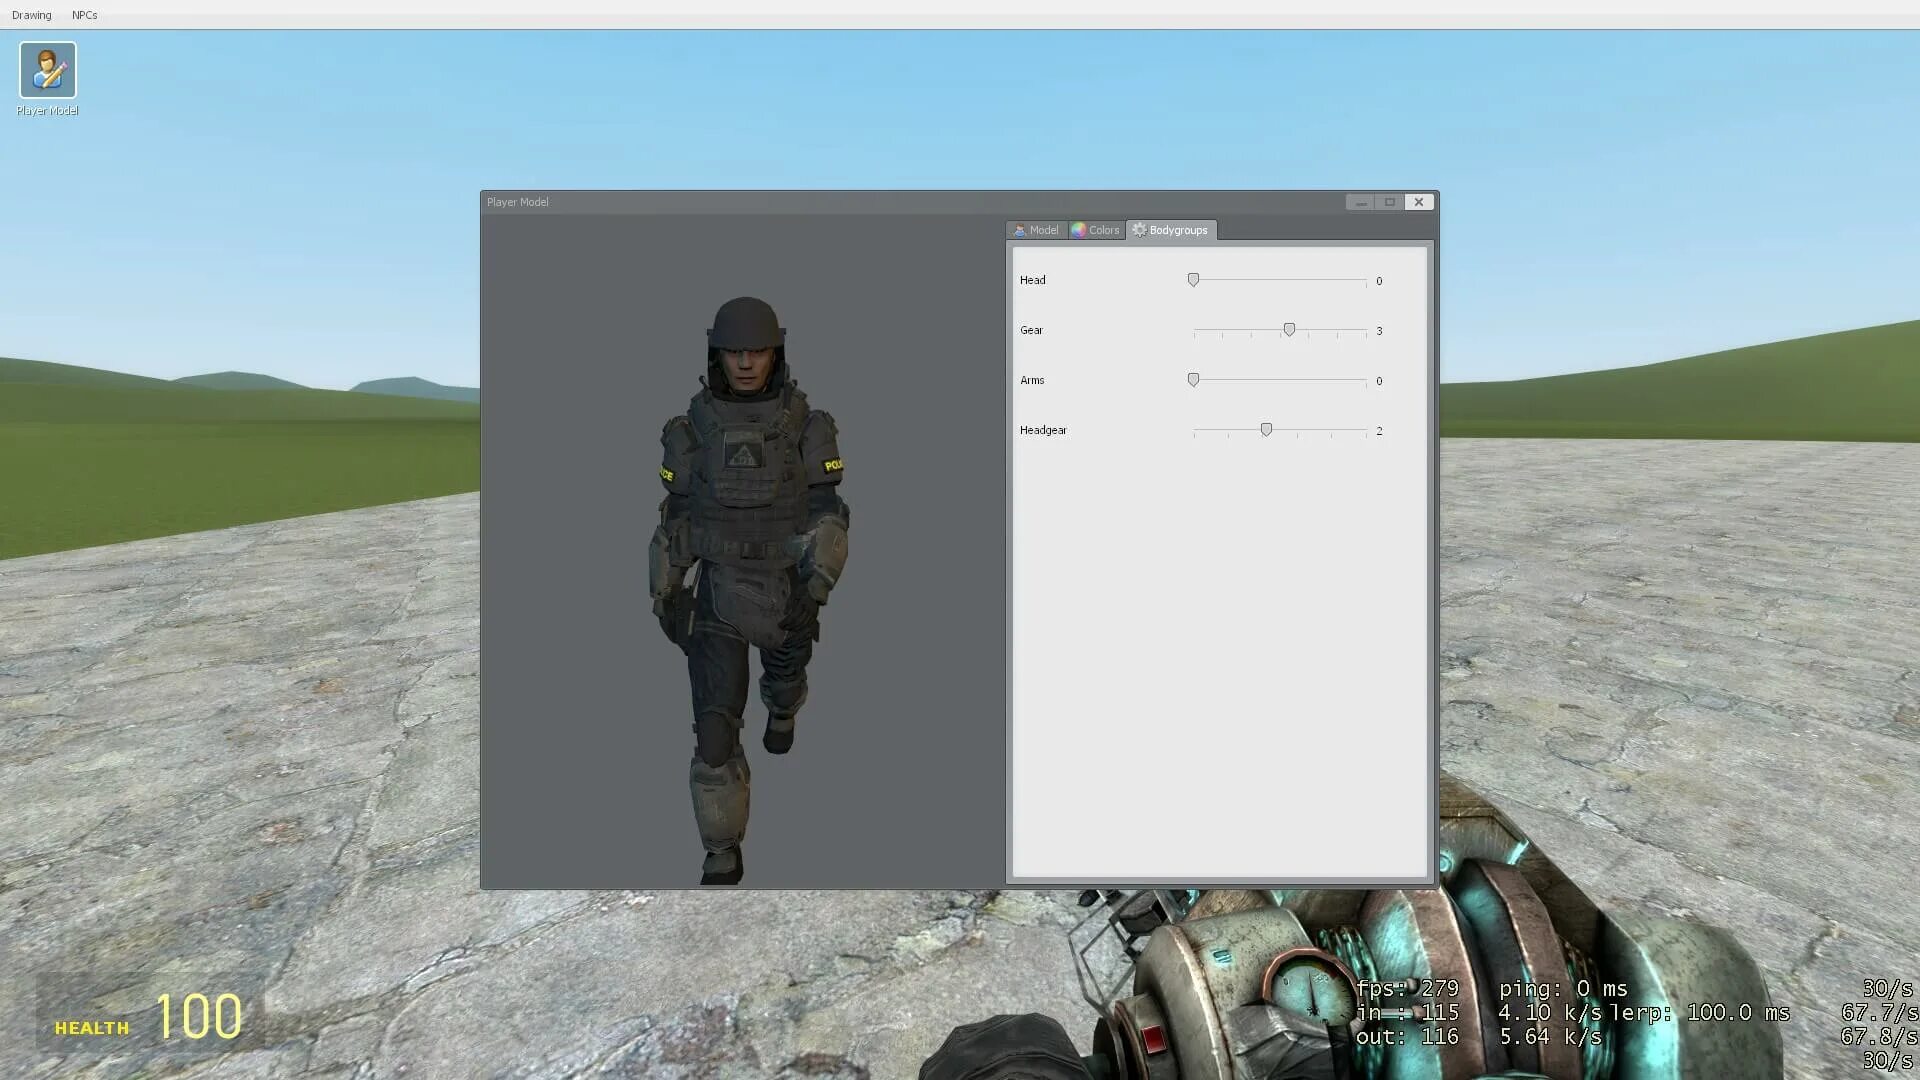
Task: Click the Arms value number field
Action: [1379, 381]
